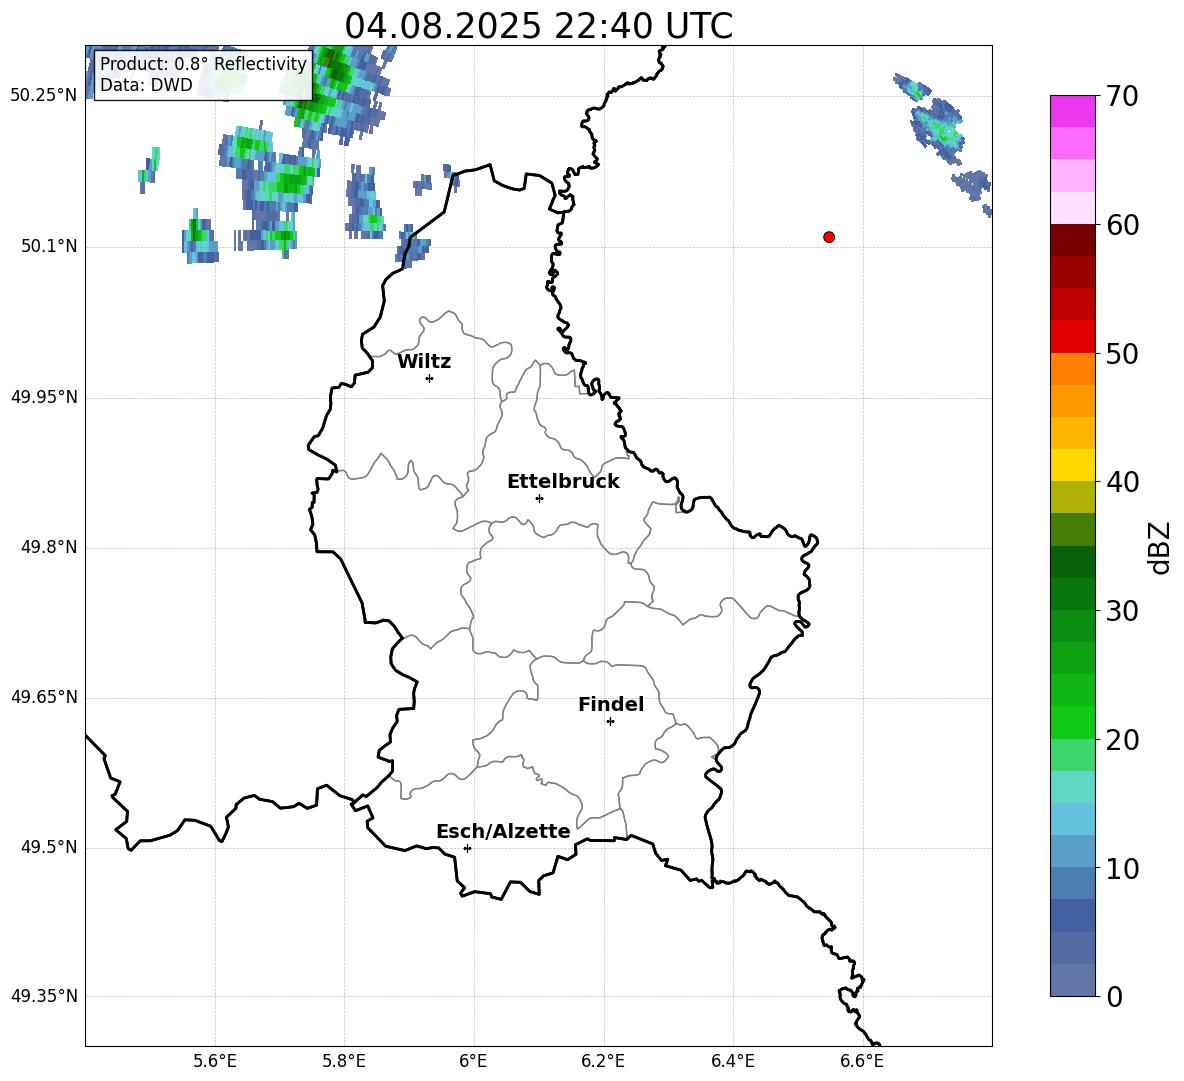
Task: Click the Product: 0.8° Reflectivity text
Action: [203, 64]
